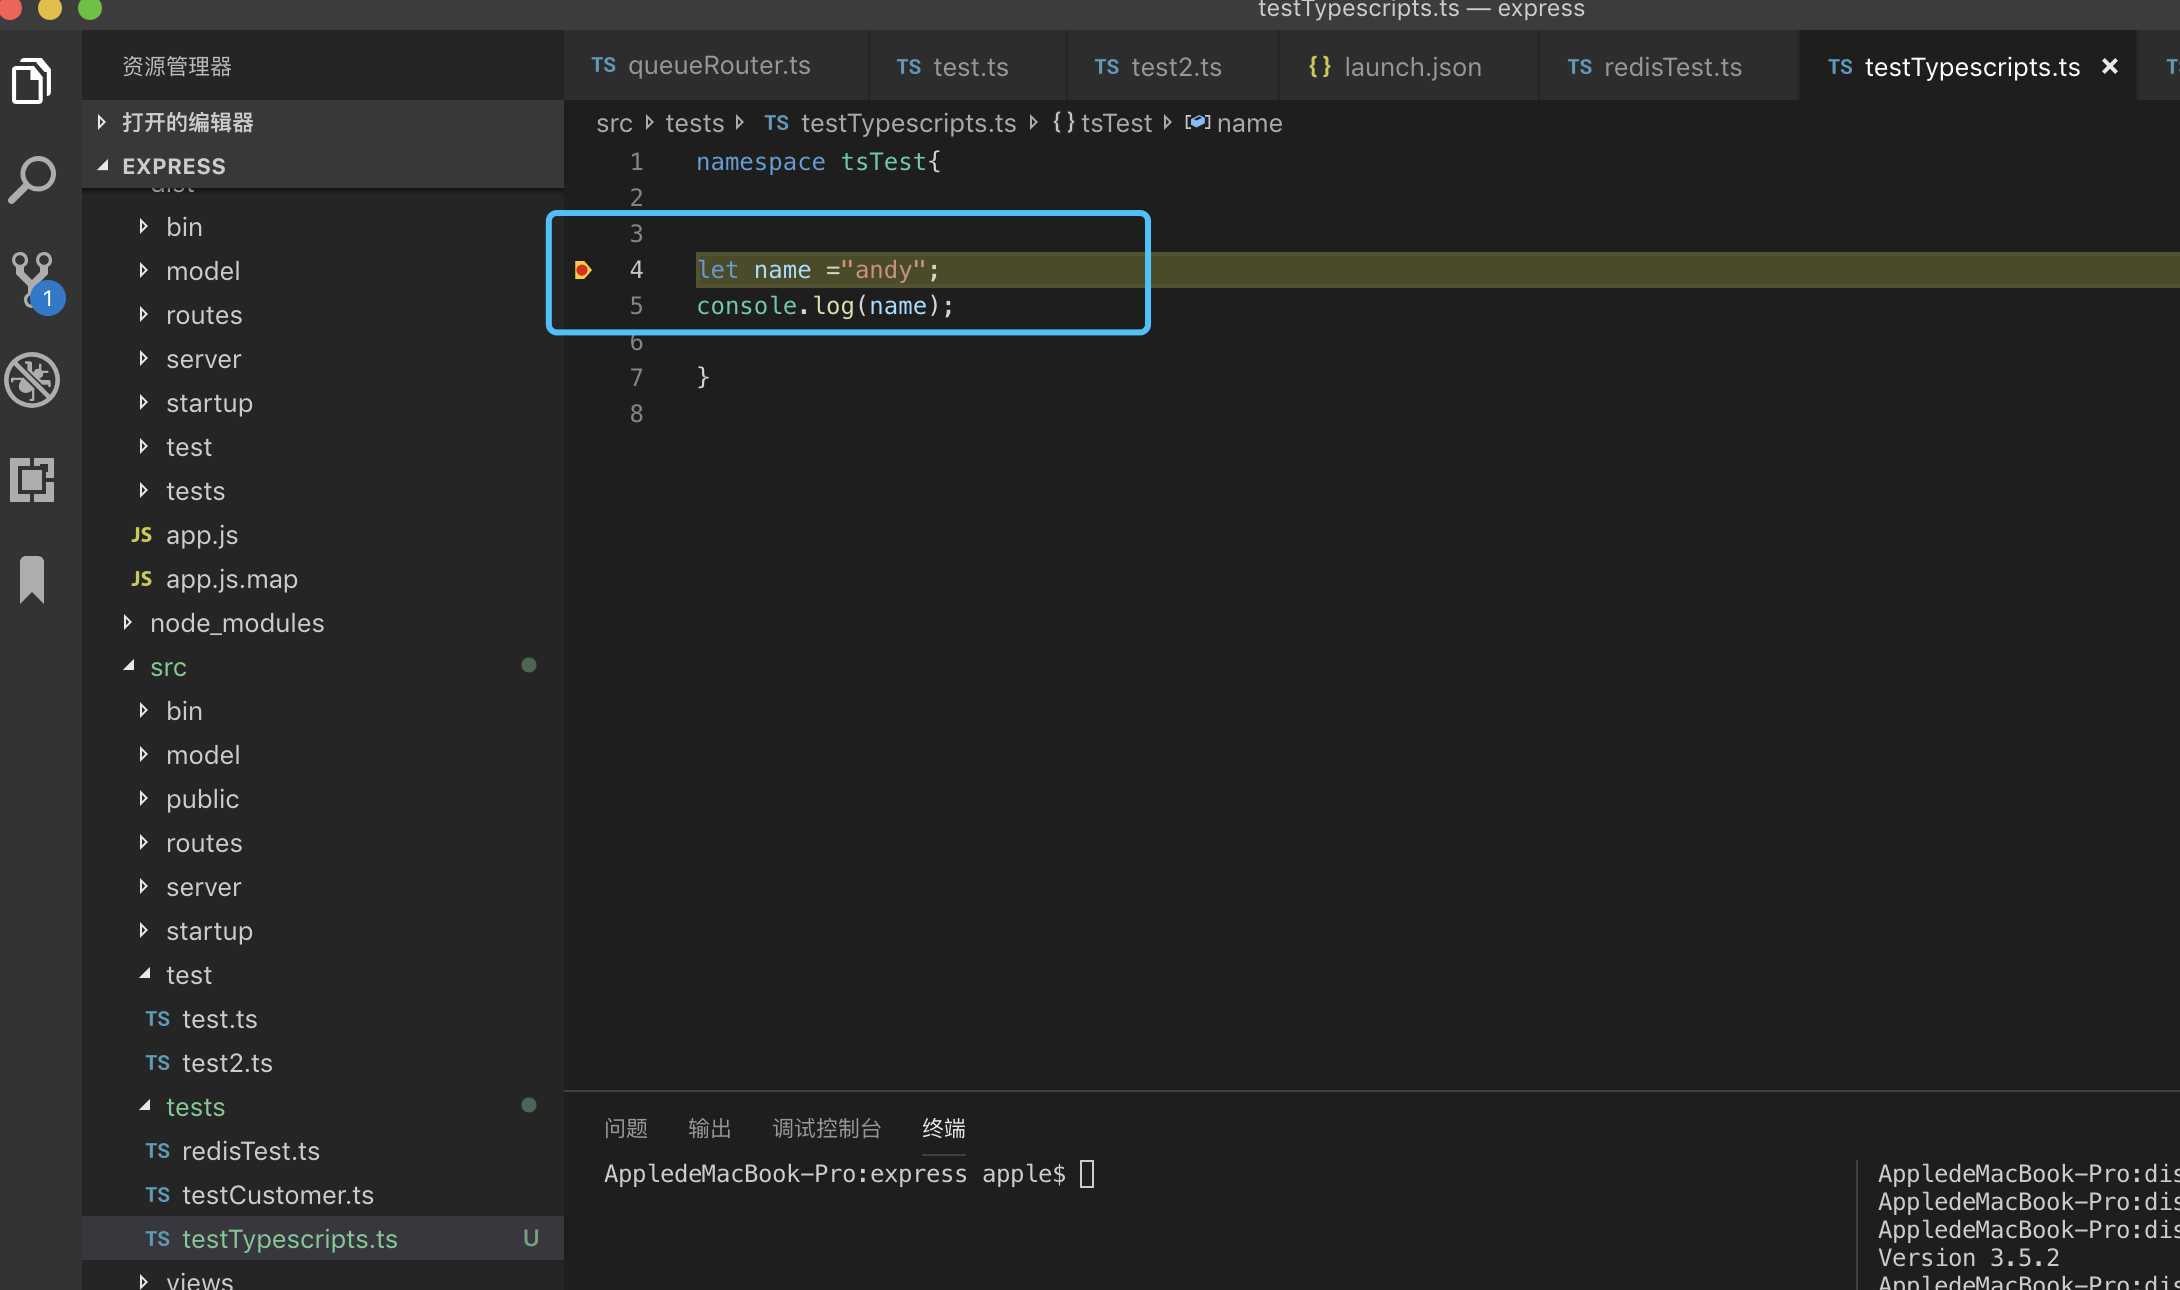Close the testTypescripts.ts editor tab
The height and width of the screenshot is (1290, 2180).
point(2110,66)
